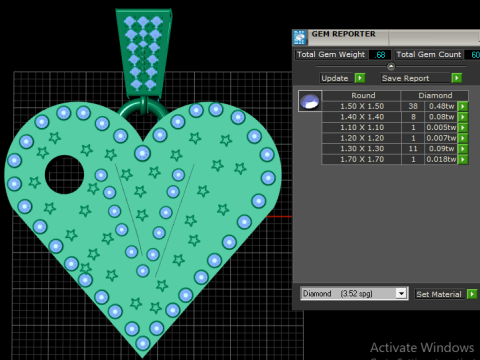Click the Total Gem Weight label
The width and height of the screenshot is (480, 360).
[x=331, y=55]
